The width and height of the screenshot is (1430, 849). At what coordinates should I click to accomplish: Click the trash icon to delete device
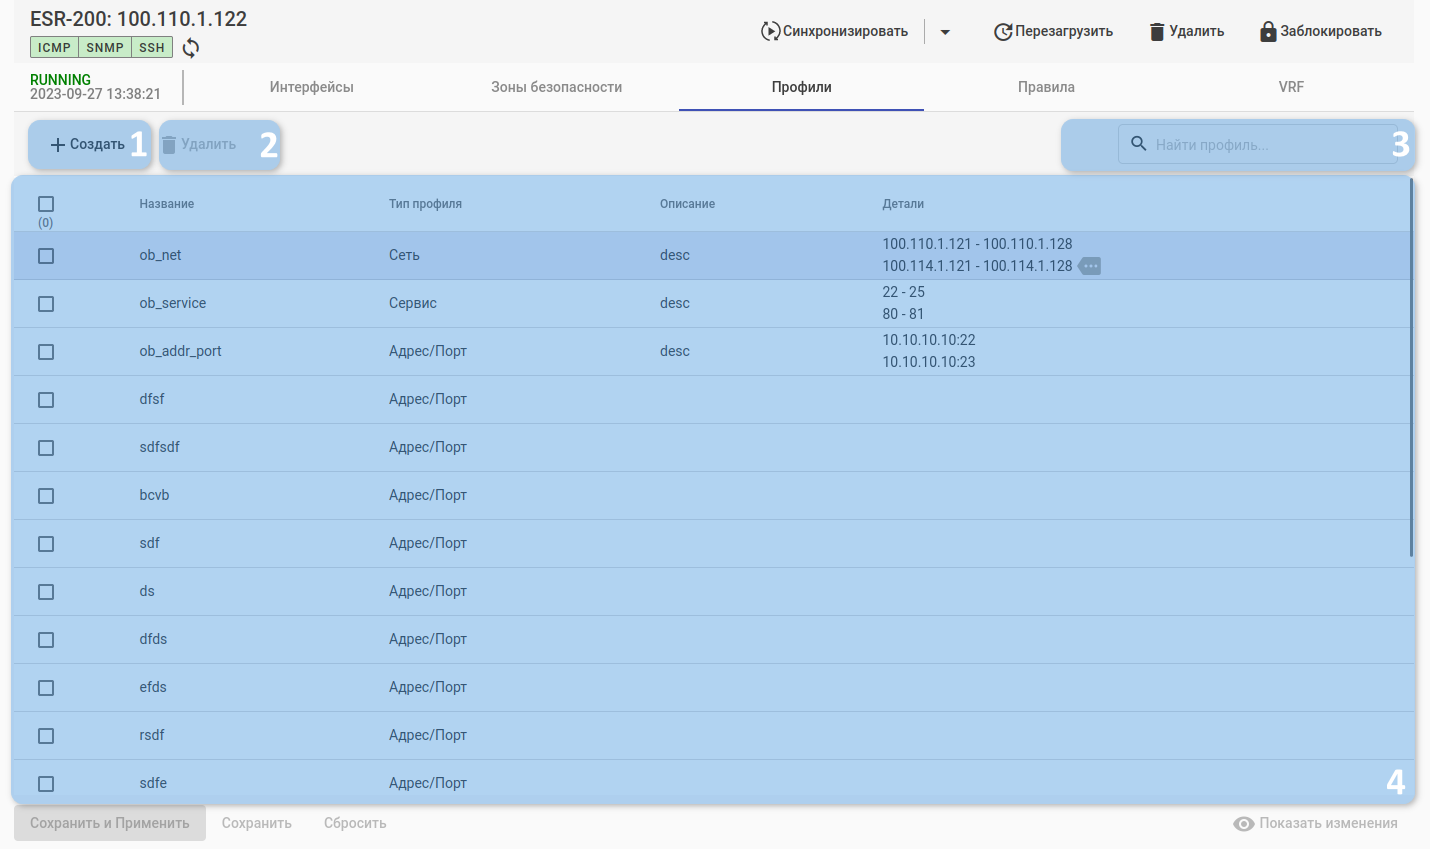1157,32
